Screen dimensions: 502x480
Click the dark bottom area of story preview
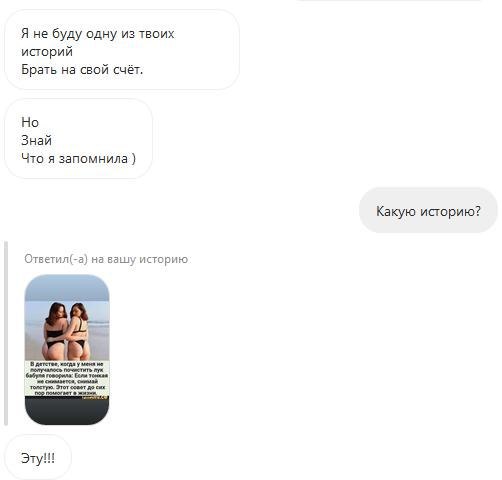67,411
